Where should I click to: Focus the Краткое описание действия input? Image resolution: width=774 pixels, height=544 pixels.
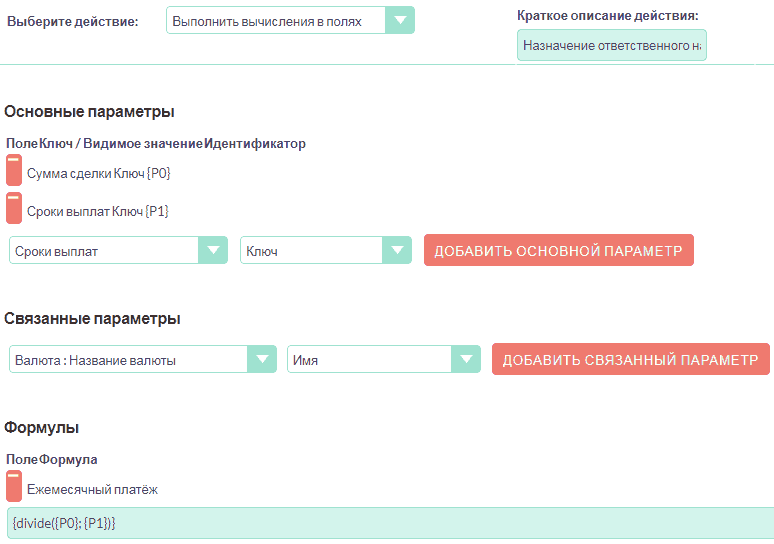click(x=612, y=45)
